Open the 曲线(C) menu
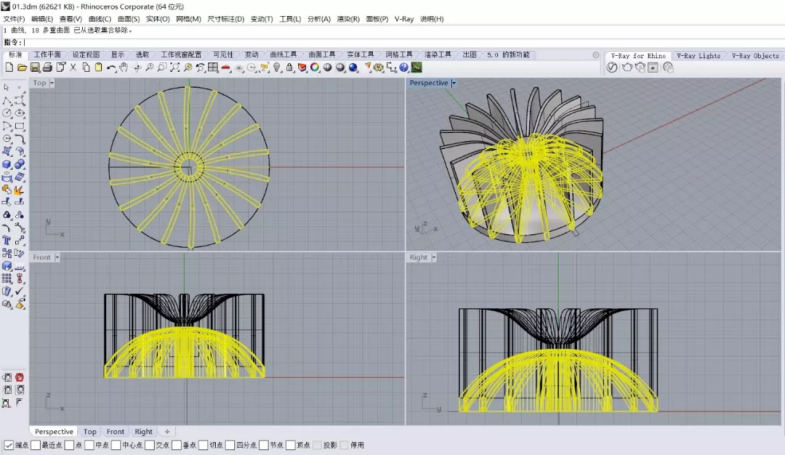 100,19
